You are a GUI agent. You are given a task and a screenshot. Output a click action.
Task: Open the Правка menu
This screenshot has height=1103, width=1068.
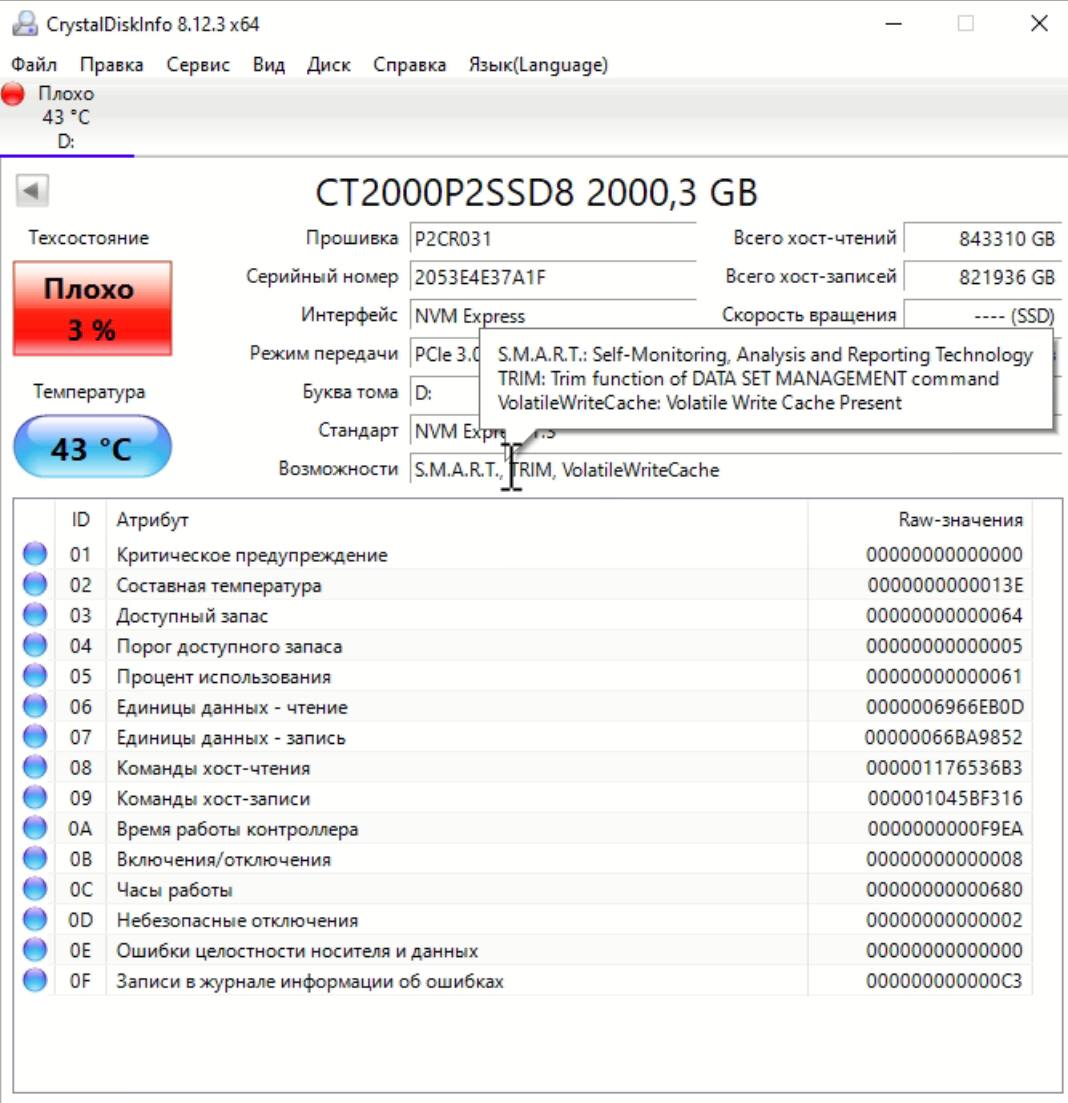111,65
